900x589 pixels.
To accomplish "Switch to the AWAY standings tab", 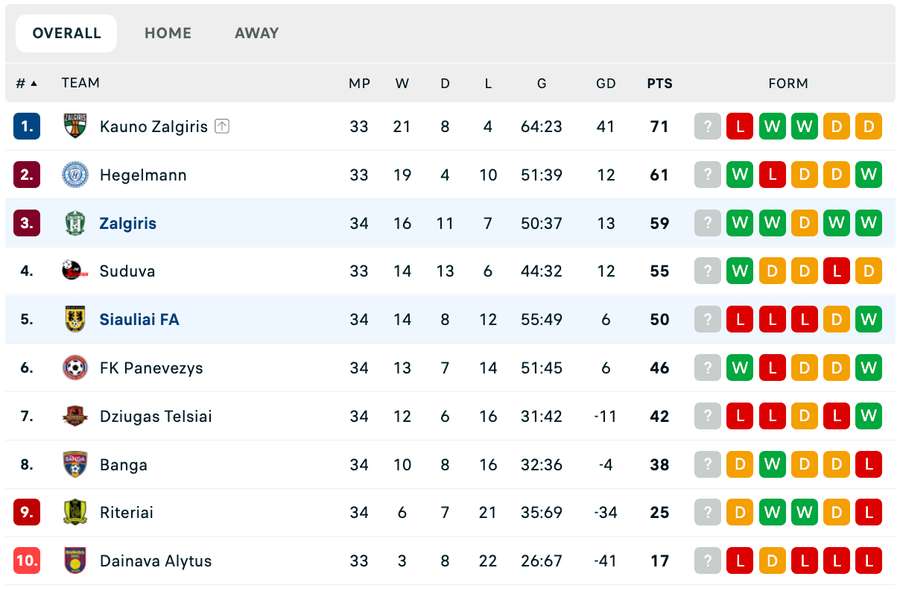I will (257, 33).
